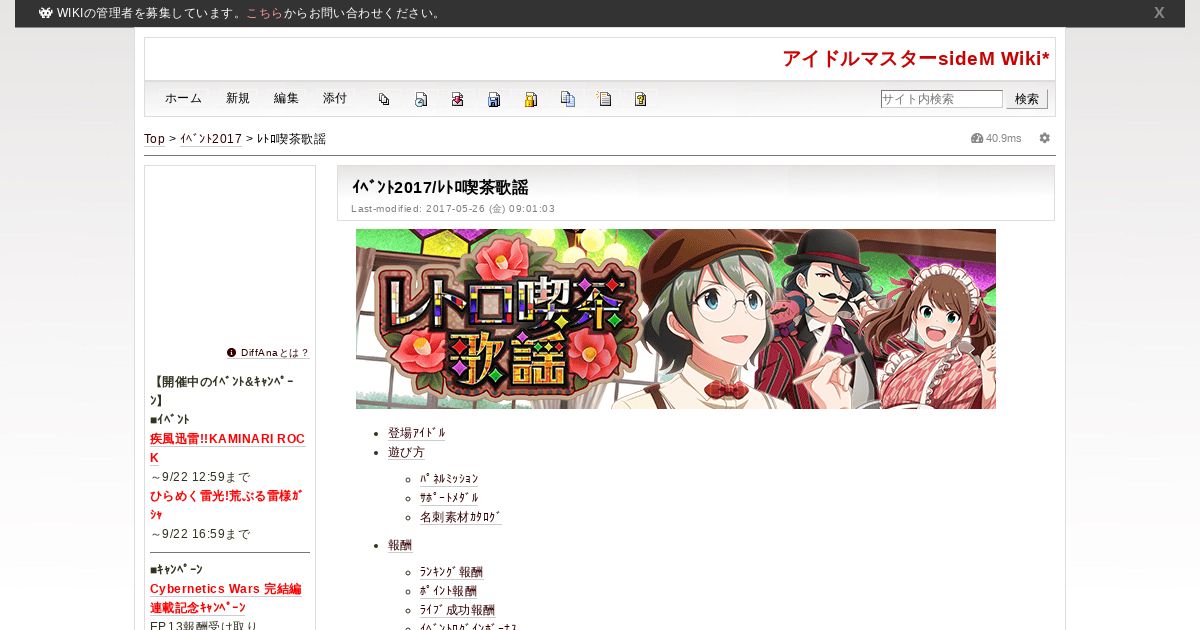
Task: Jump to ﾗﾝｷﾝｸﾞ報酬 subsection
Action: pyautogui.click(x=451, y=572)
